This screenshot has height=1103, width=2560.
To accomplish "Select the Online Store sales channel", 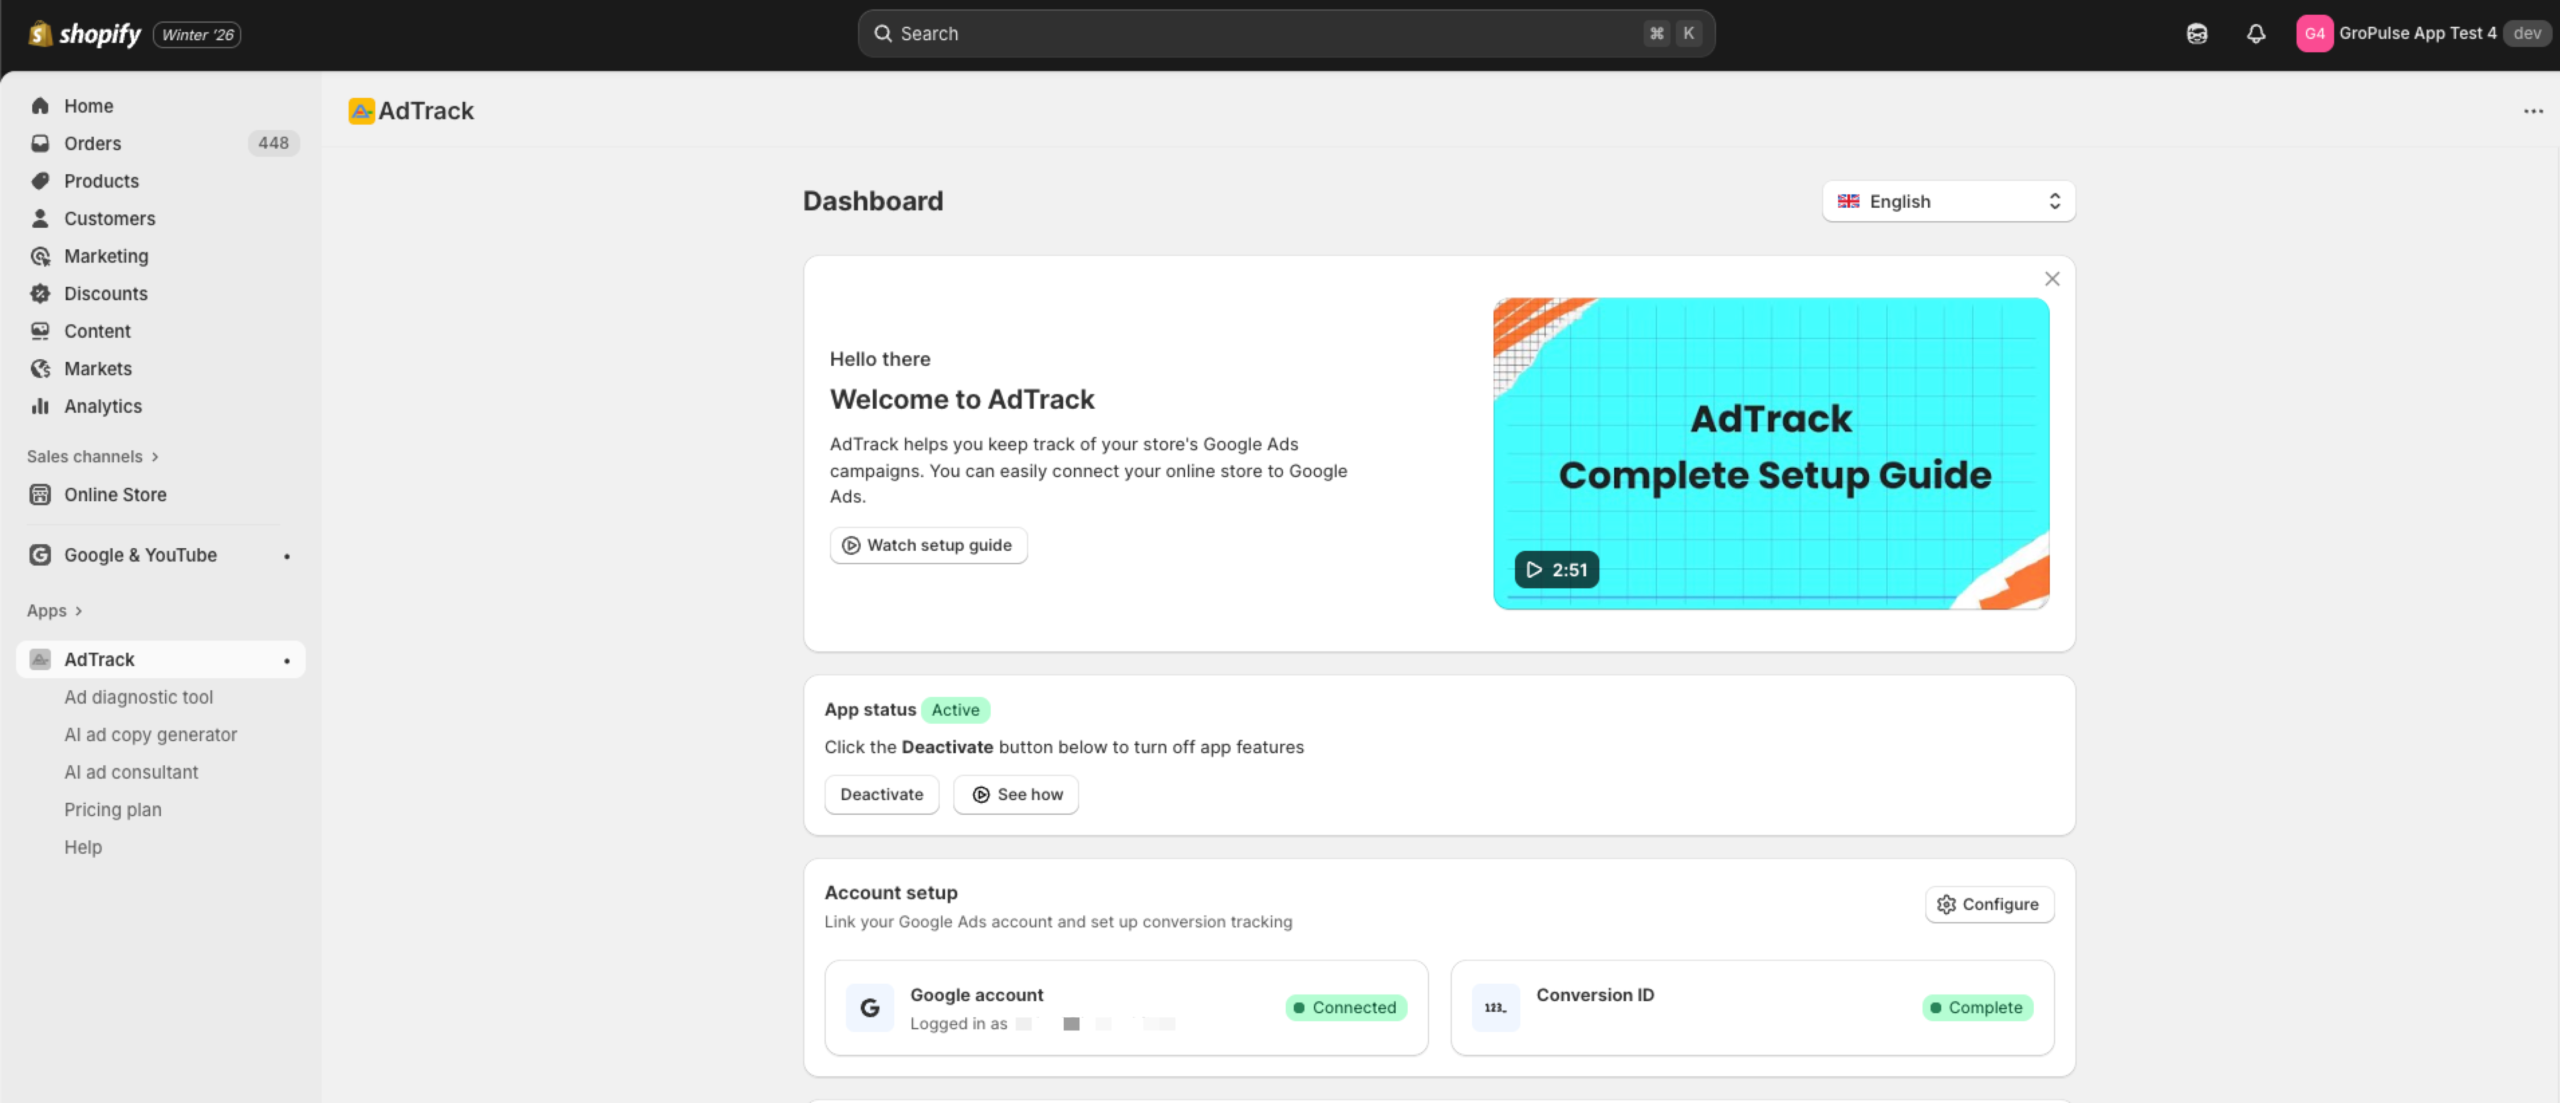I will (116, 494).
